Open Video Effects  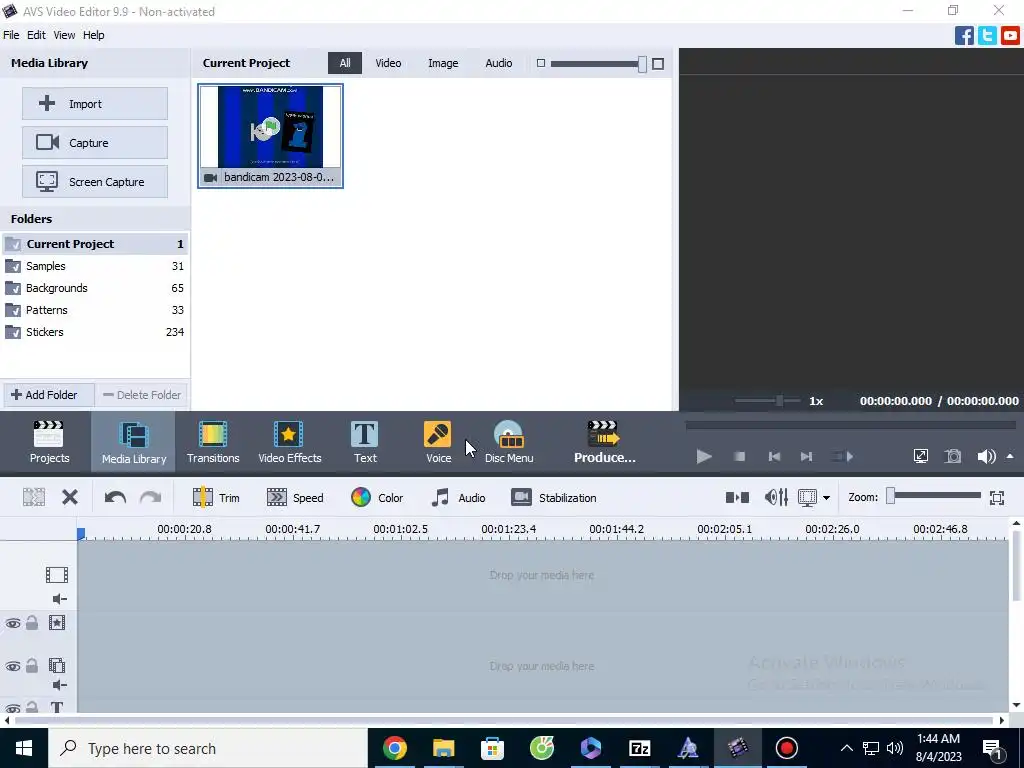click(x=289, y=442)
